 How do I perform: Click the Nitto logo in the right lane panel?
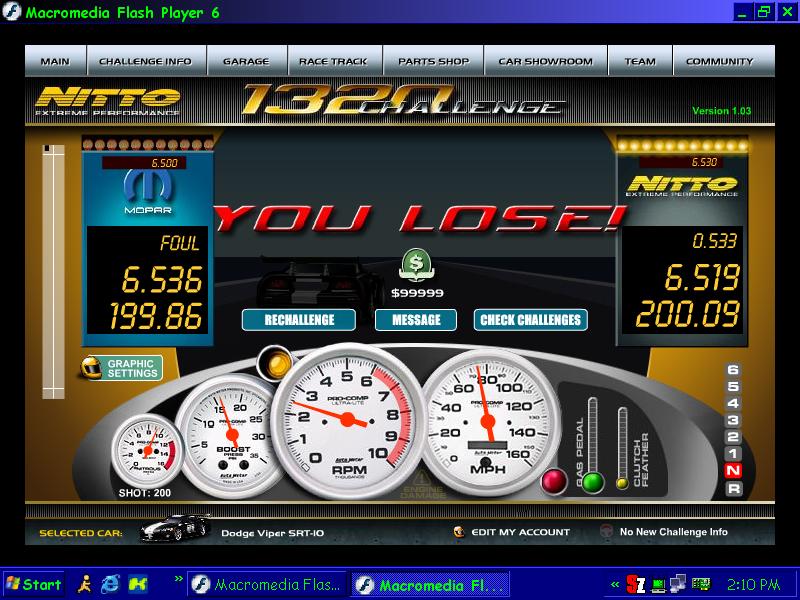pyautogui.click(x=682, y=186)
